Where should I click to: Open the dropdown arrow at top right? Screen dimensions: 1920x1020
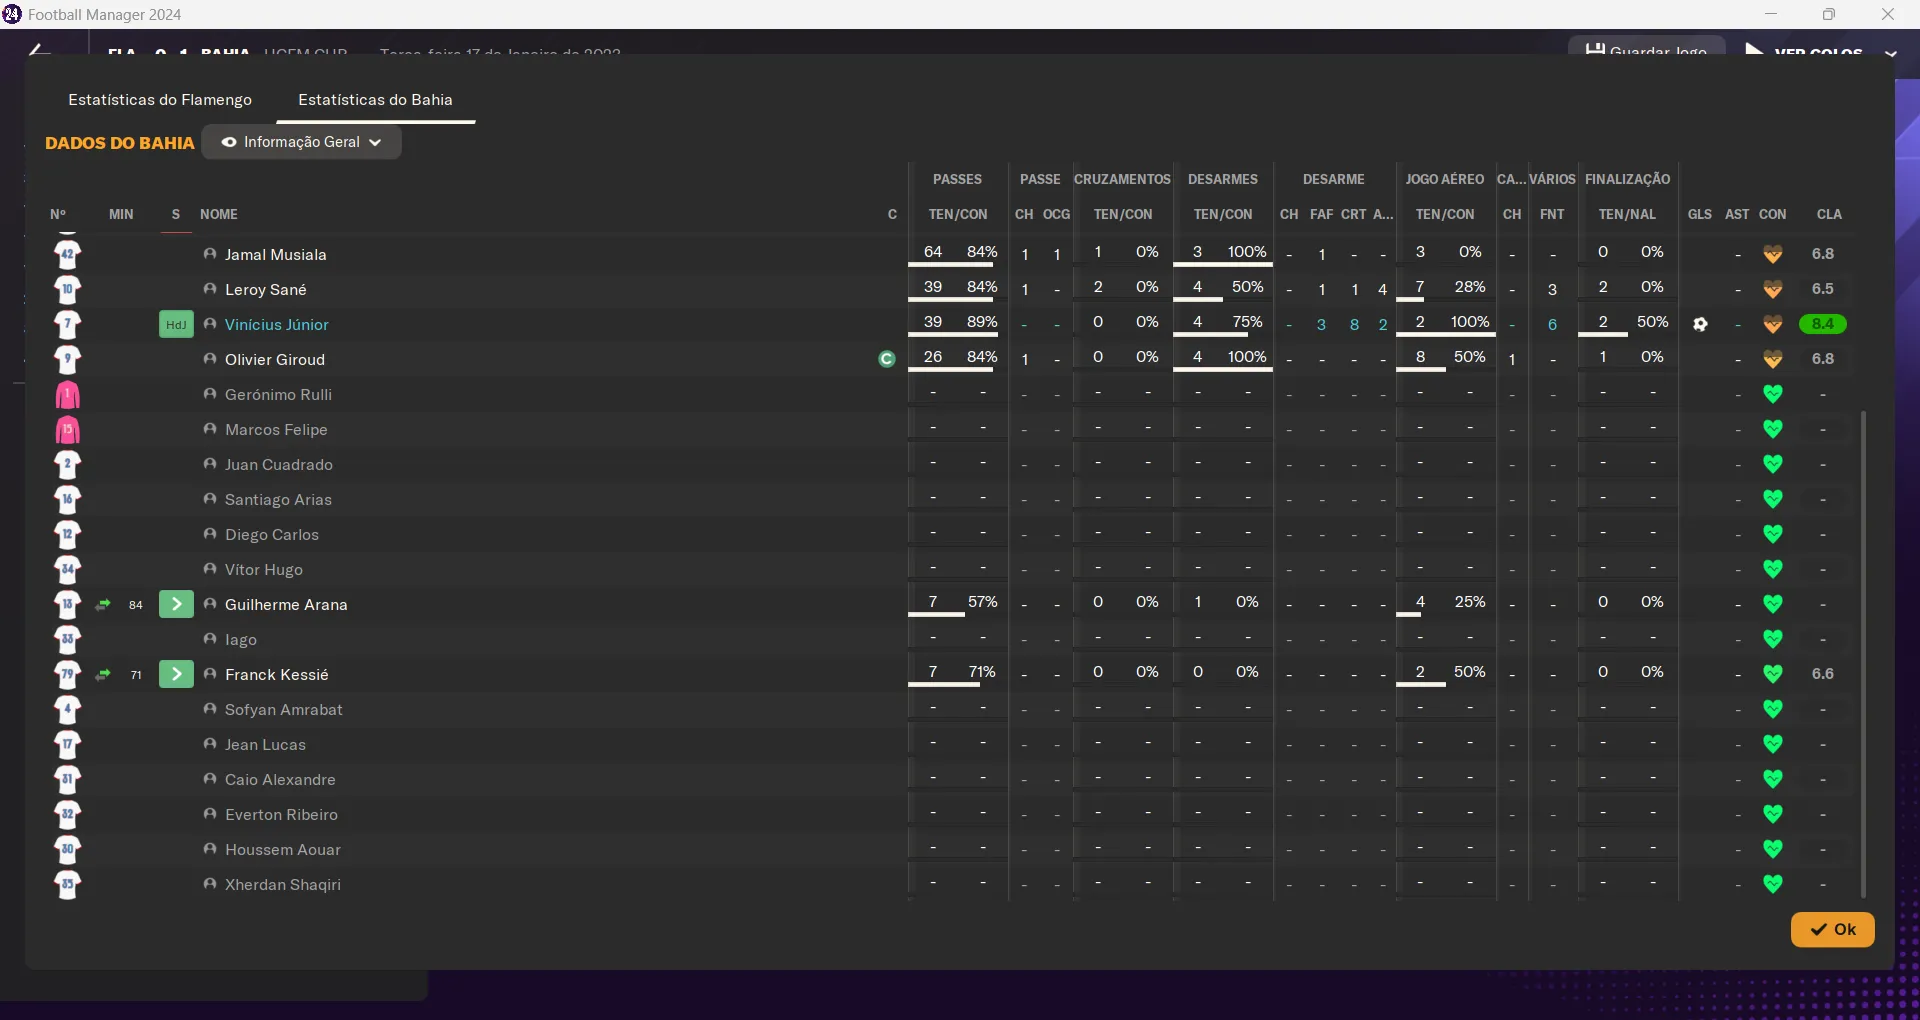(x=1891, y=52)
